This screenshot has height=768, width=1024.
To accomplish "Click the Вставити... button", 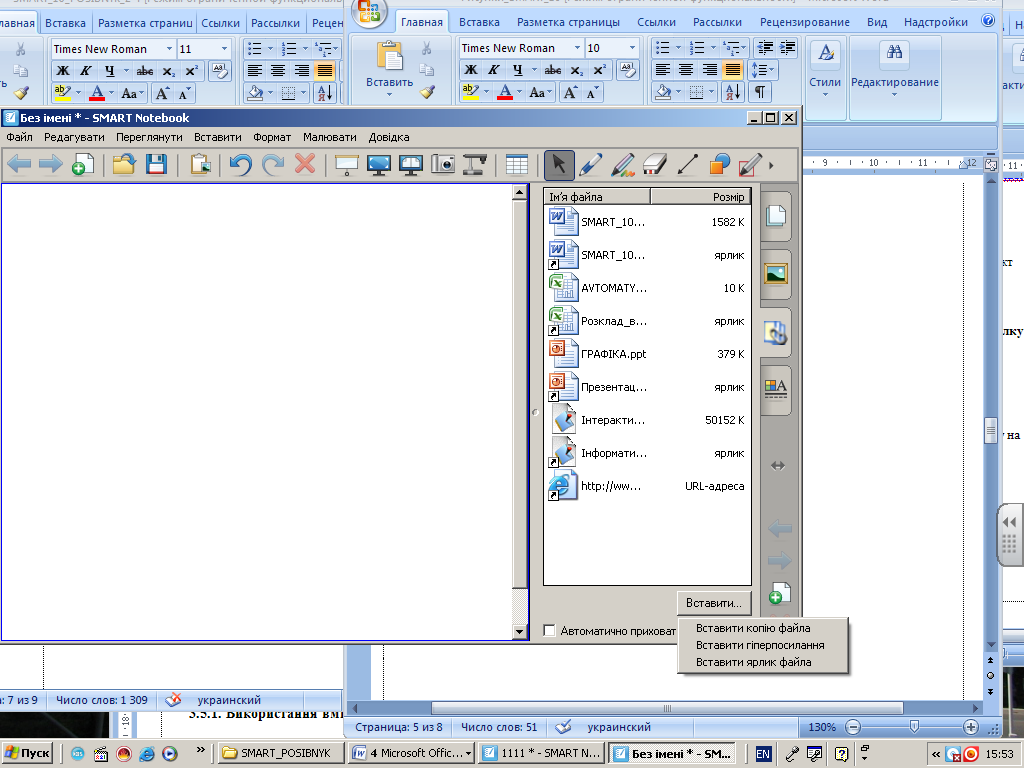I will pos(714,603).
